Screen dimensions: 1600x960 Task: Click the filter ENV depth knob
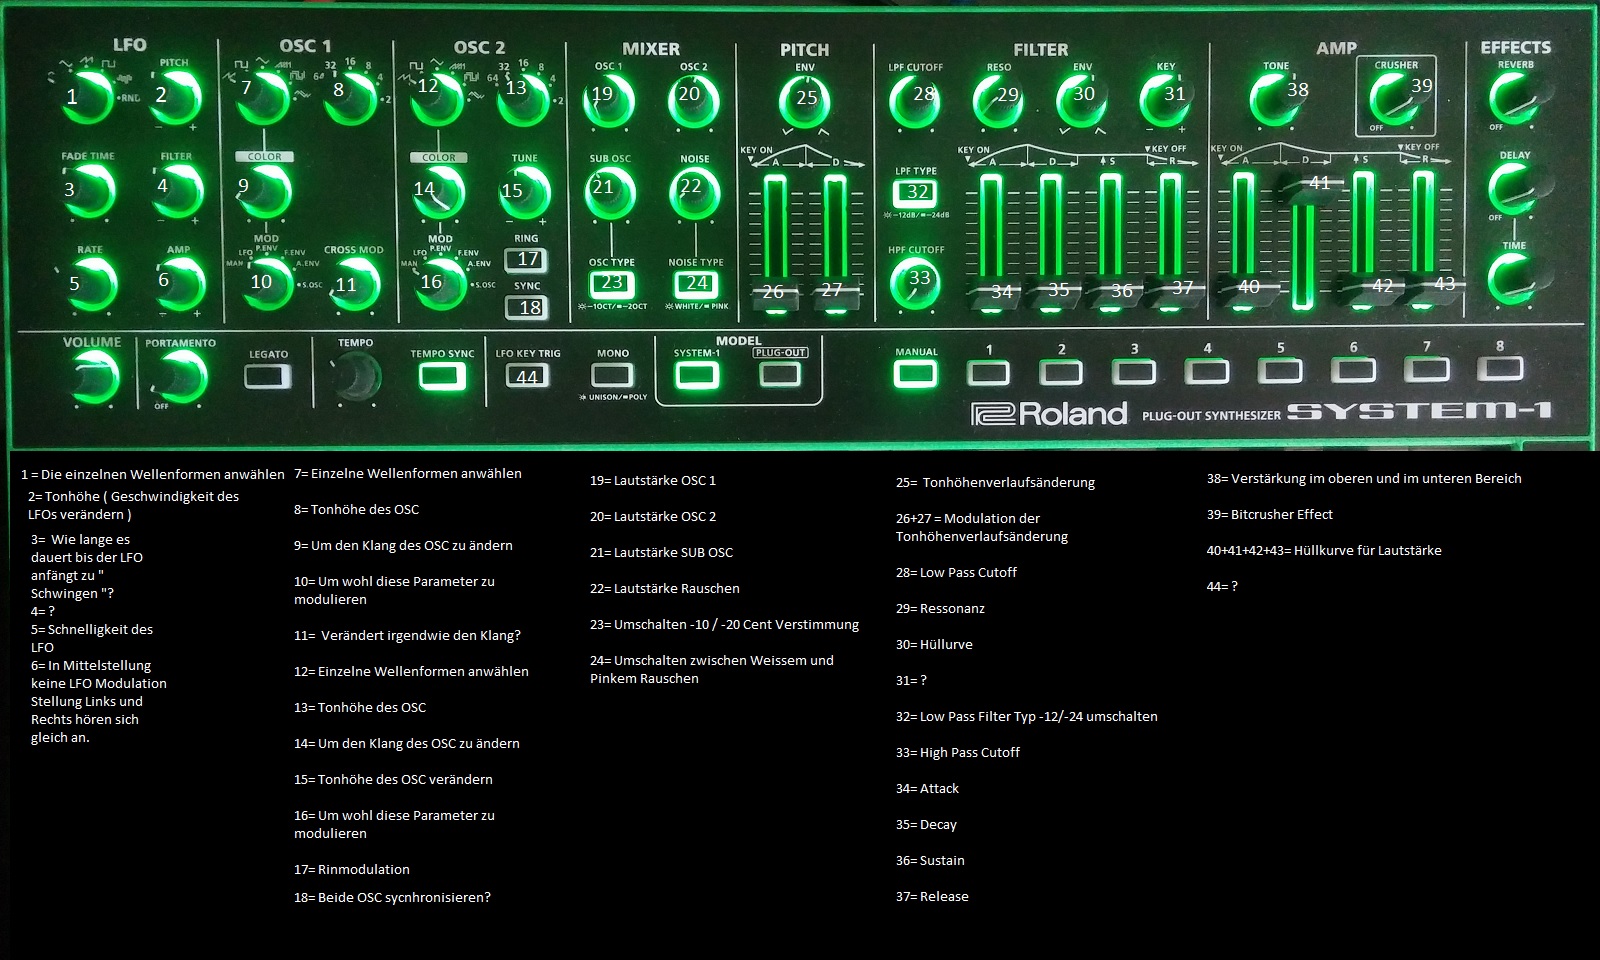(x=1083, y=100)
